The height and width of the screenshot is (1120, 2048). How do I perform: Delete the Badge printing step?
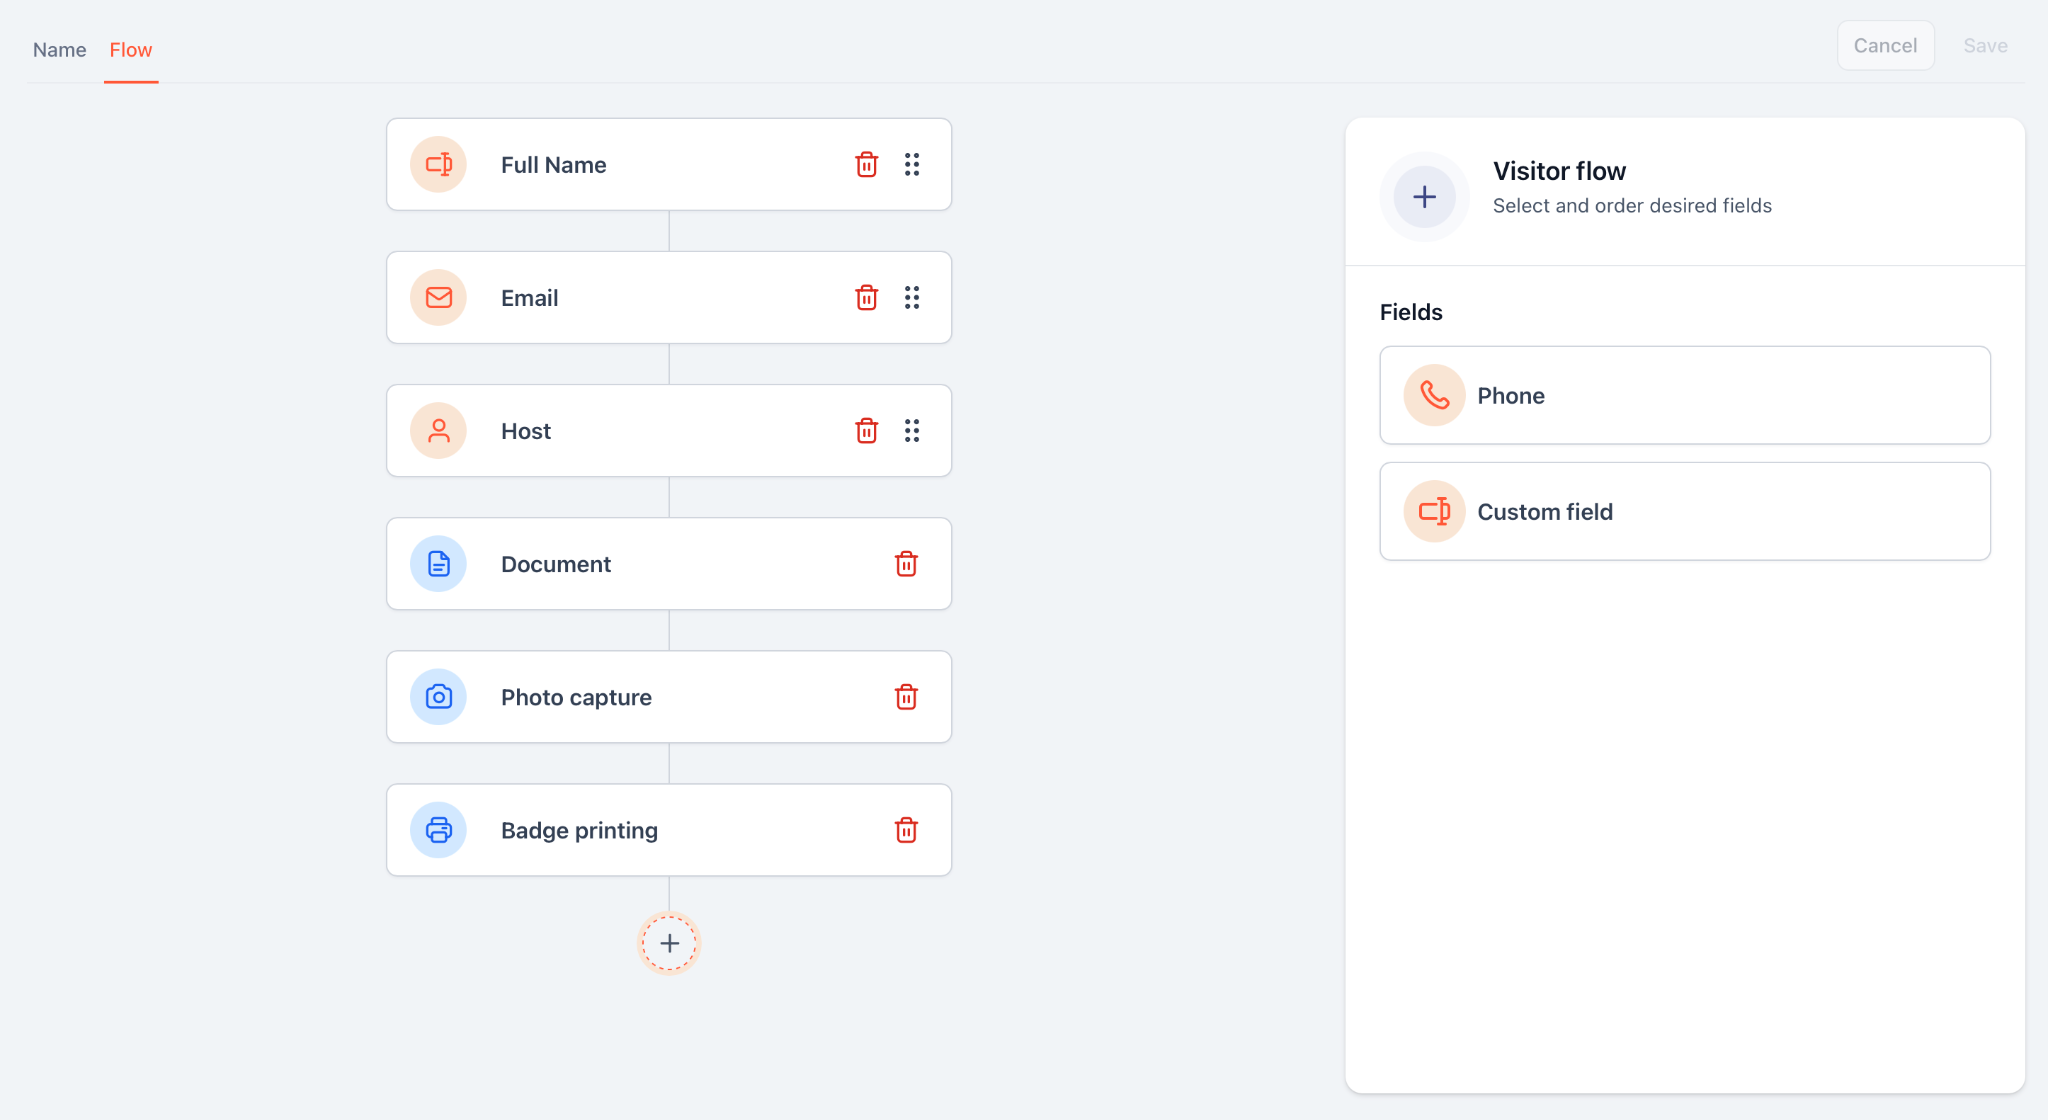(x=906, y=830)
